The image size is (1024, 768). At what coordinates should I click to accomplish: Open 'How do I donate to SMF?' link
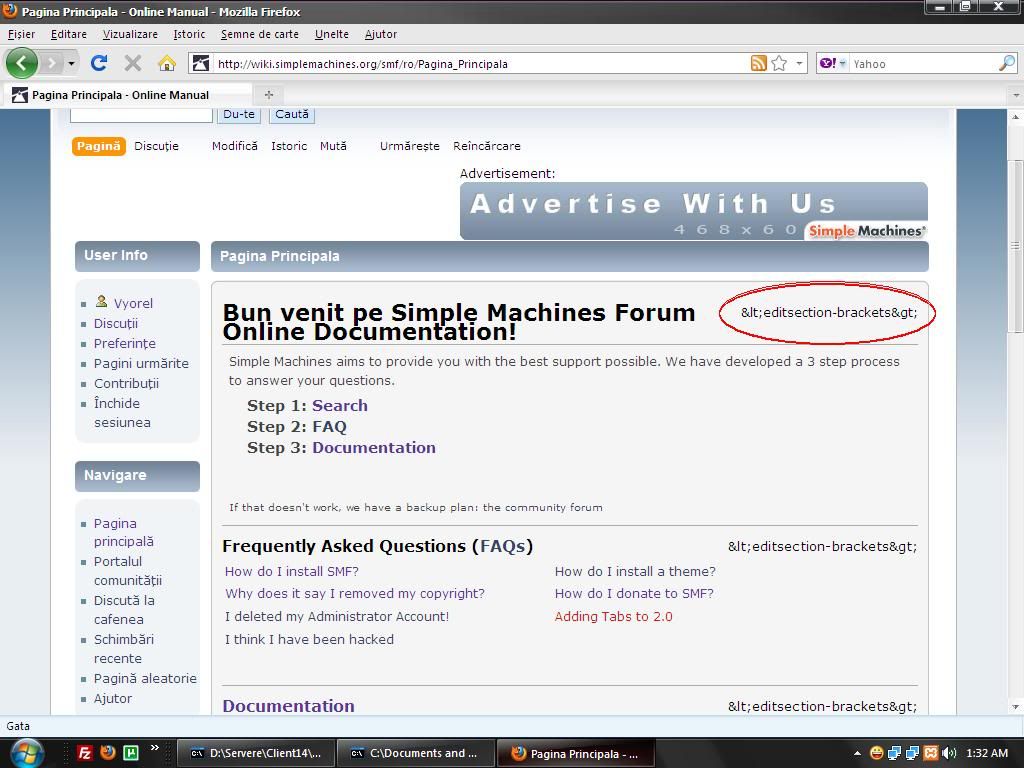[x=634, y=594]
